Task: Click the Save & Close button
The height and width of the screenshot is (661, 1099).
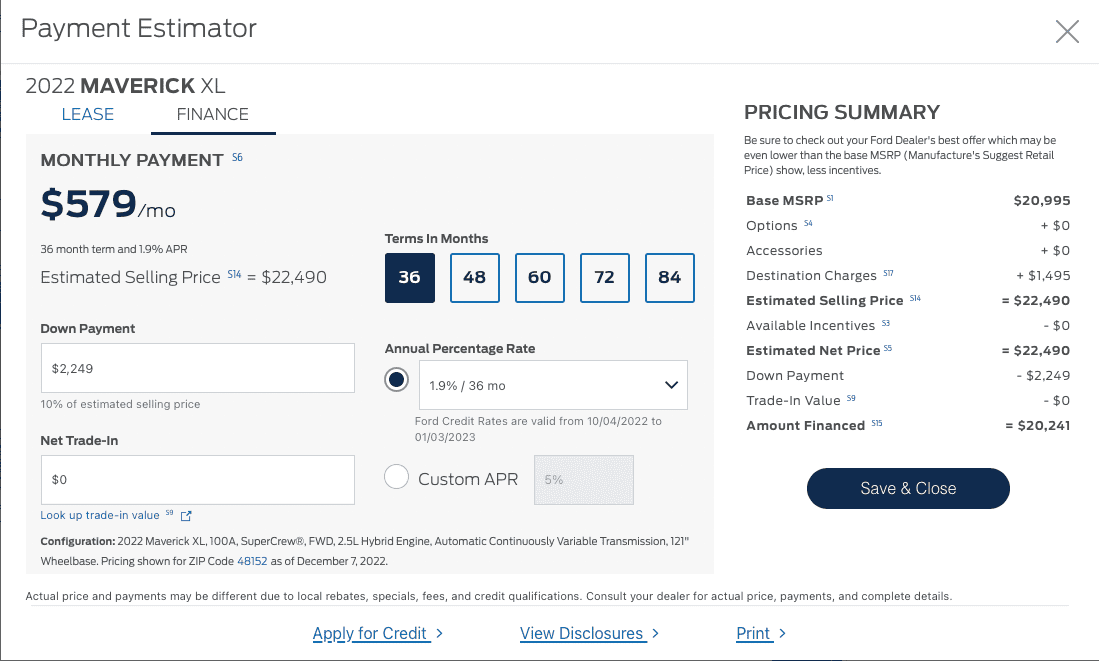Action: point(908,489)
